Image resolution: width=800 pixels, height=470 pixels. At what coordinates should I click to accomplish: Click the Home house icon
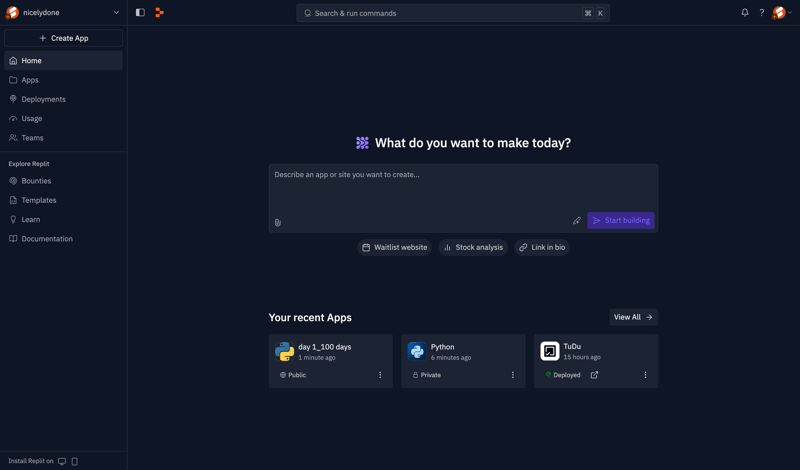coord(13,61)
